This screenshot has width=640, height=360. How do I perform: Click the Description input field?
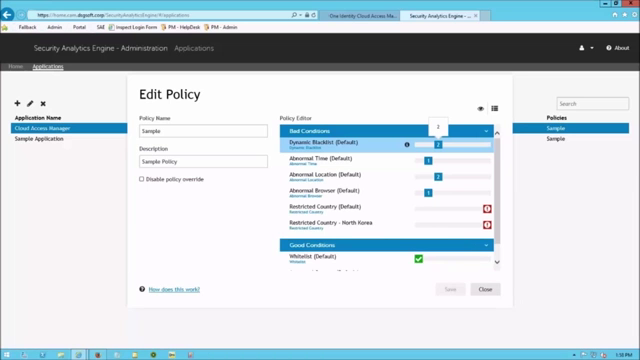203,162
